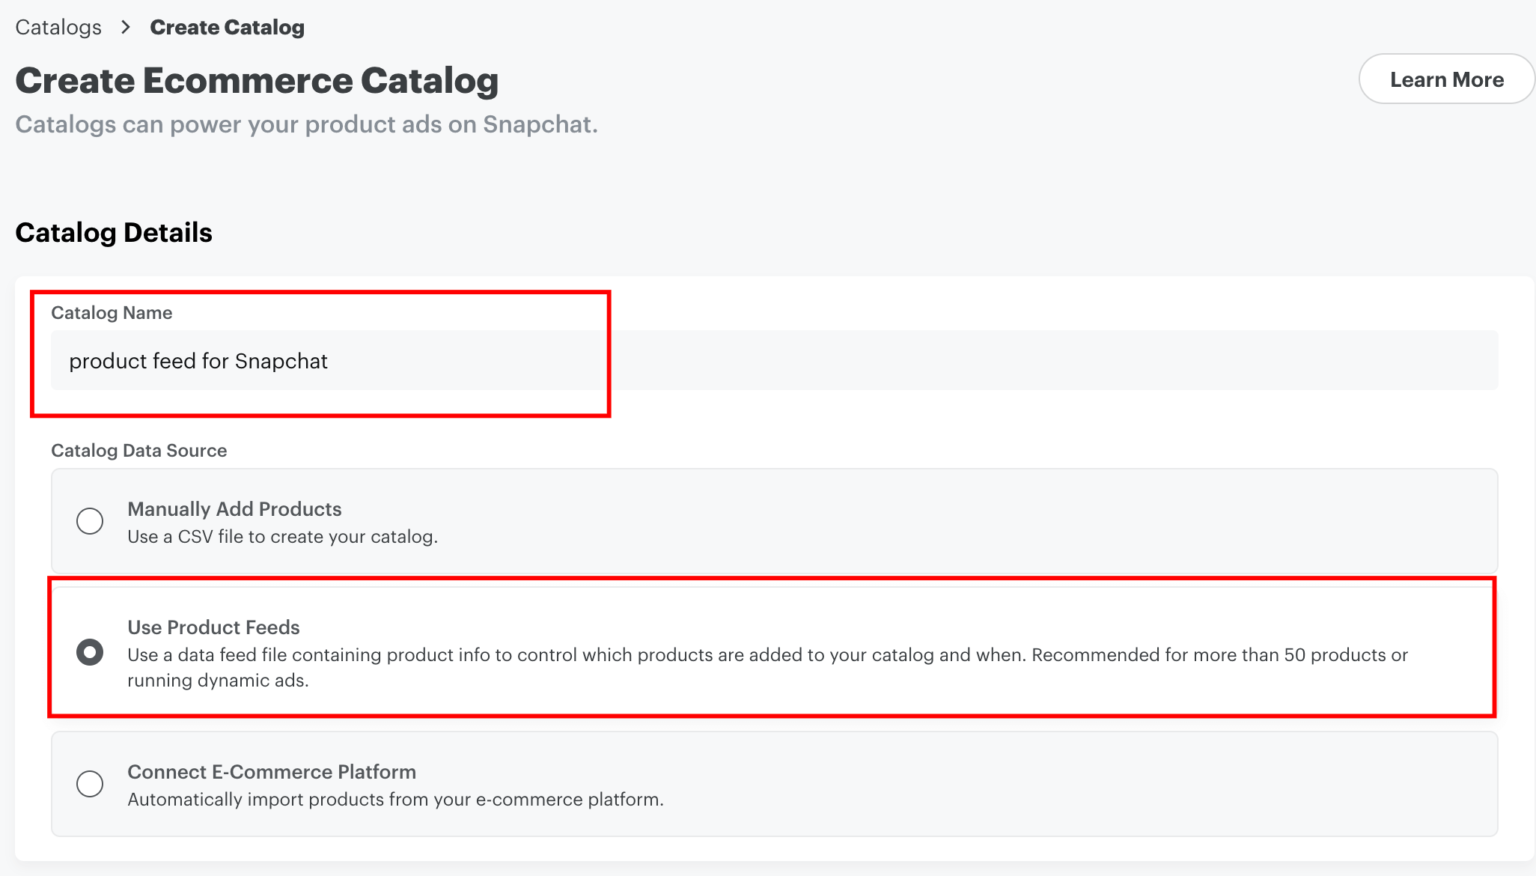Click the Connect E-Commerce Platform description text
The height and width of the screenshot is (876, 1536).
pos(395,799)
